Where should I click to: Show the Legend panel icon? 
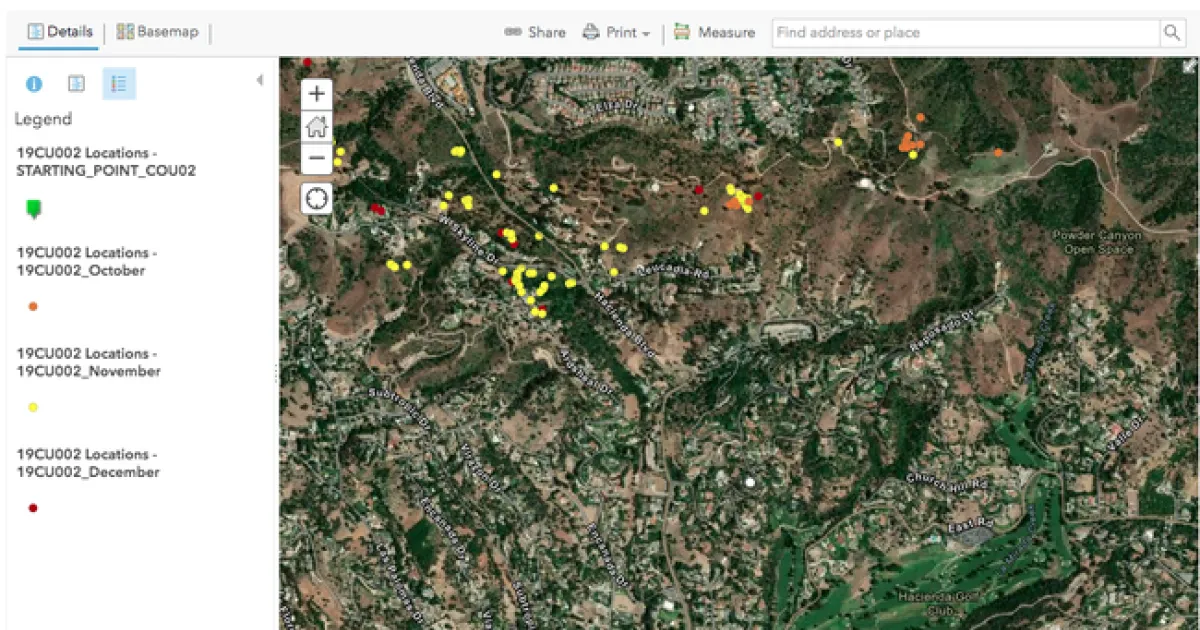pyautogui.click(x=119, y=84)
